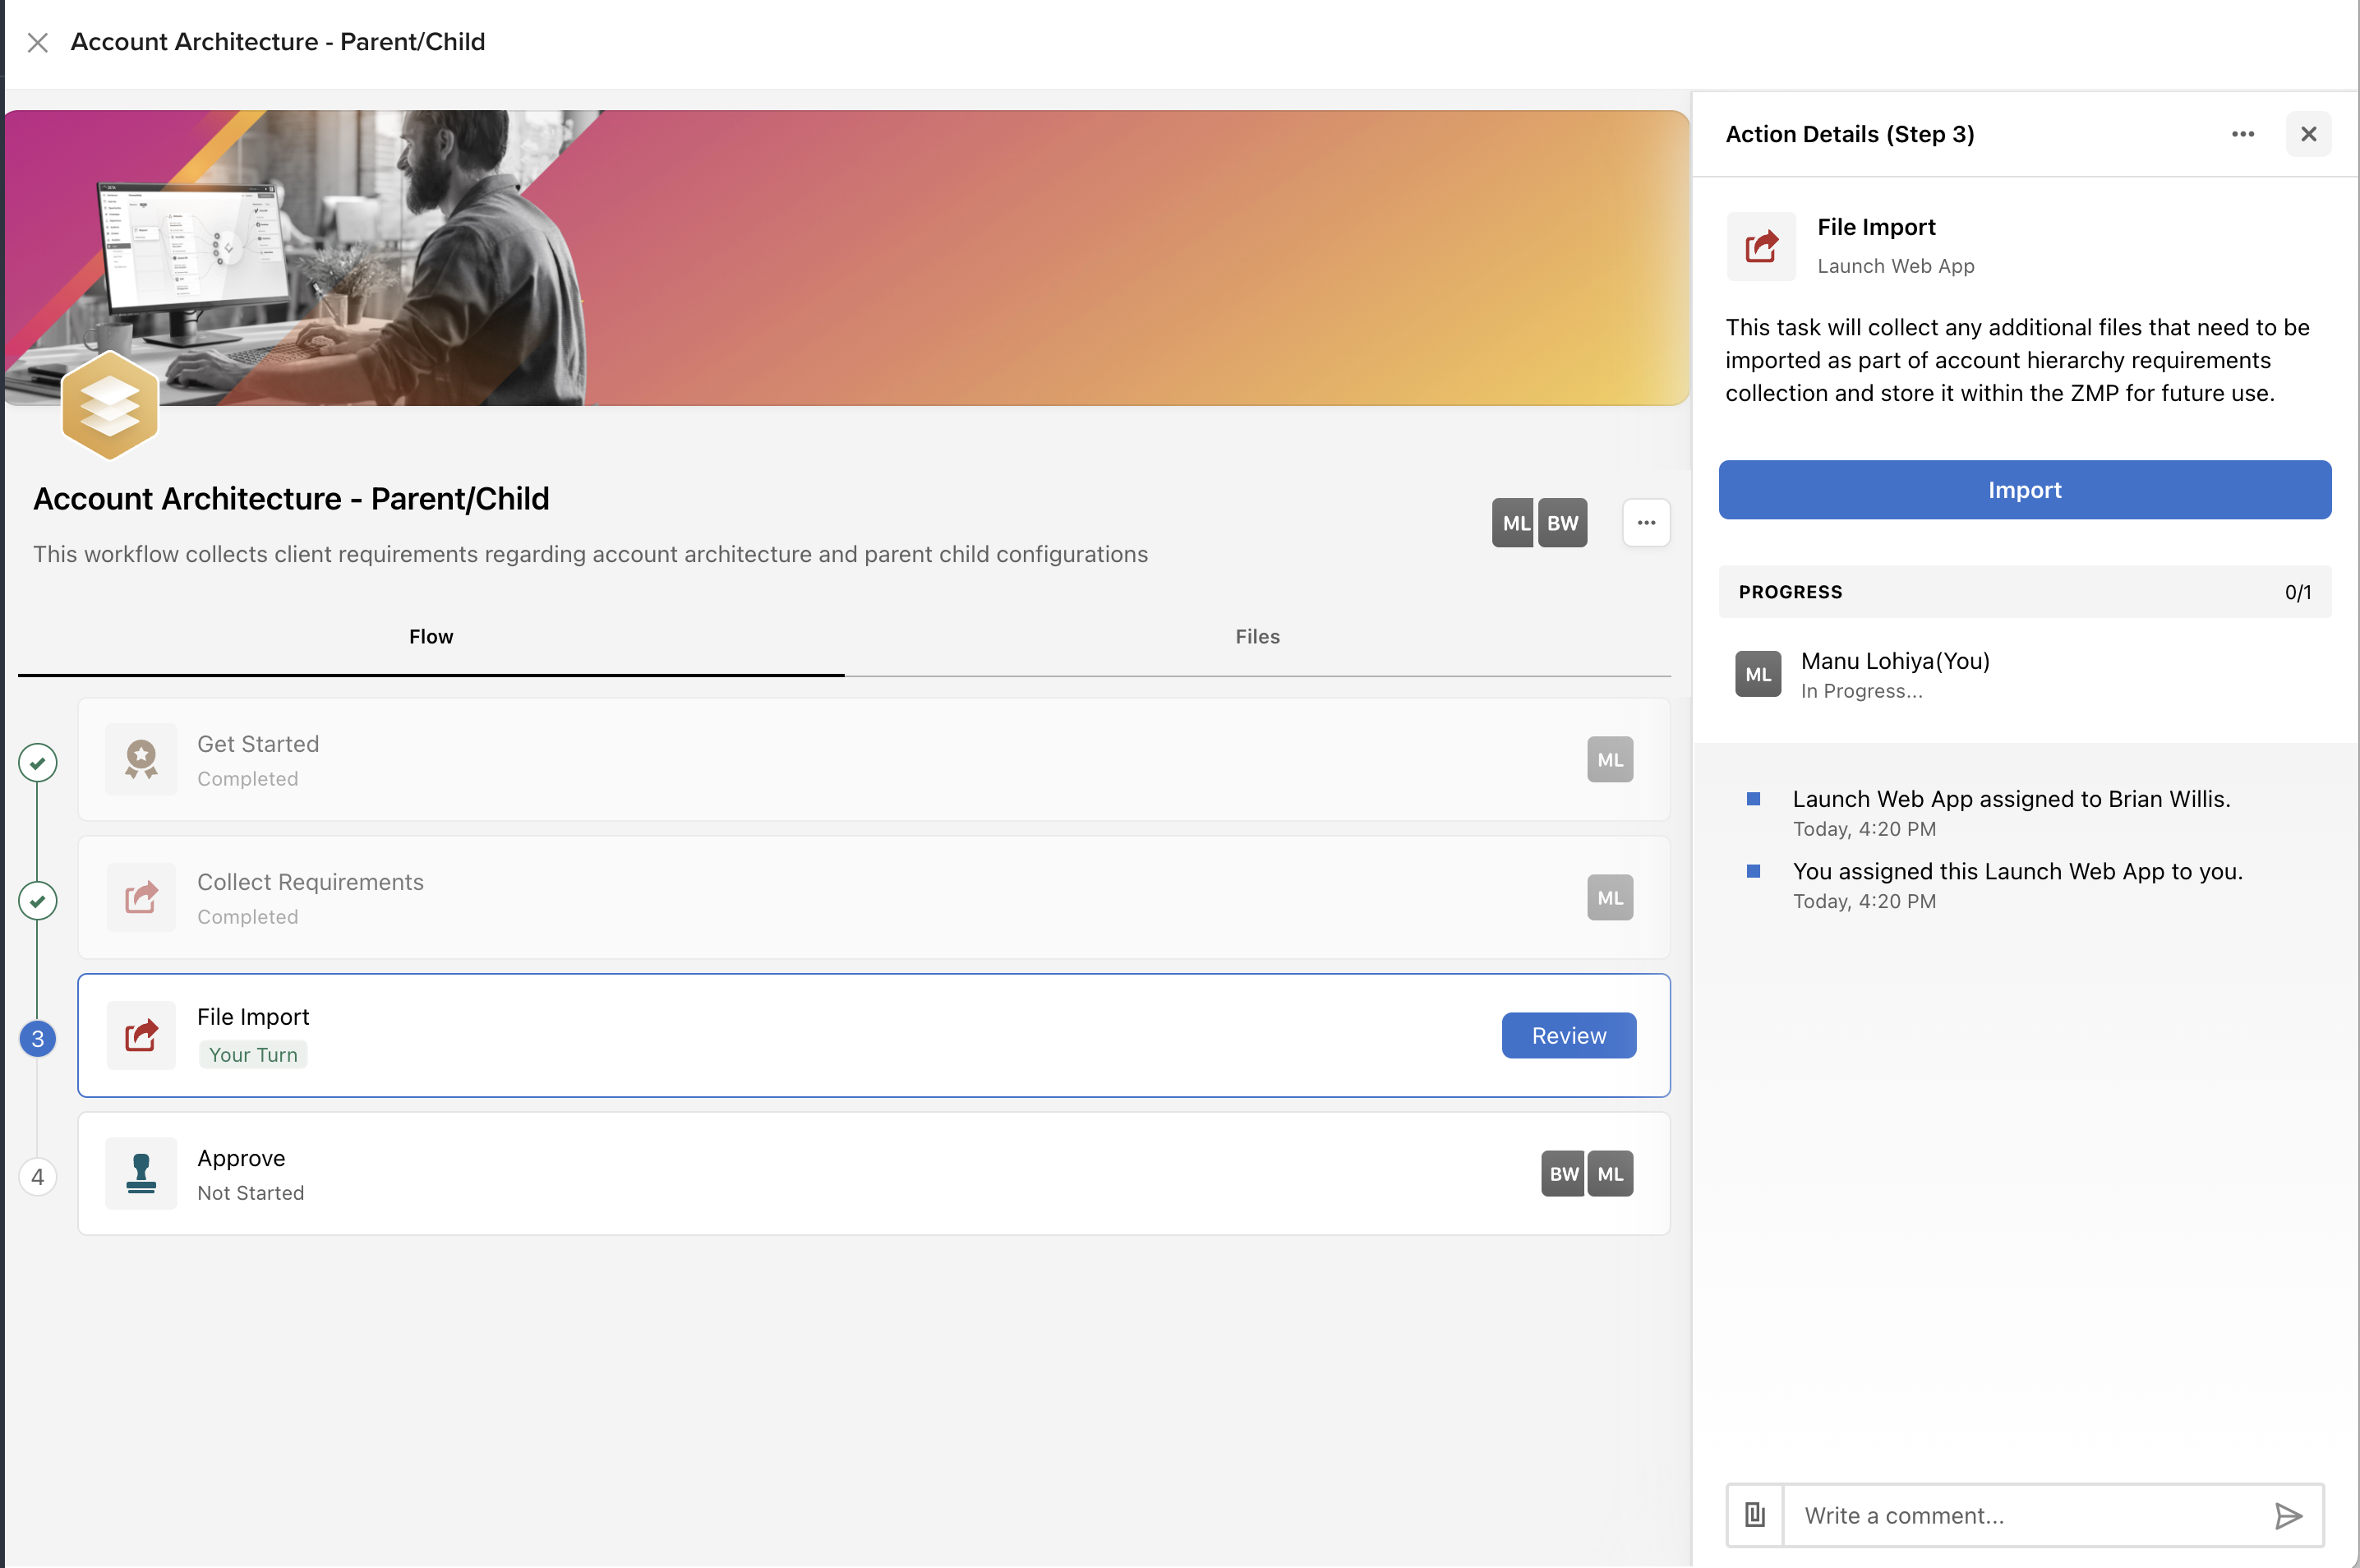Click the Collect Requirements step share icon
The height and width of the screenshot is (1568, 2360).
point(141,898)
